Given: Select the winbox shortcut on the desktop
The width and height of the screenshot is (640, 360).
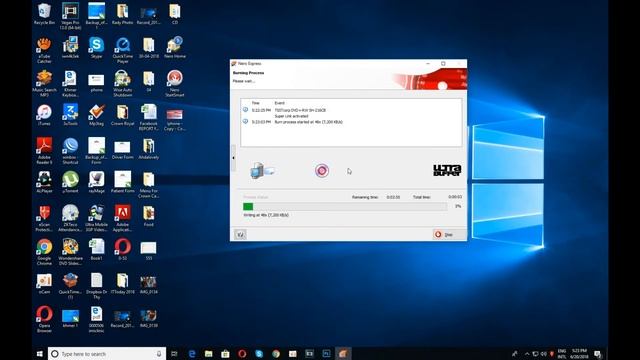Looking at the screenshot, I should [x=70, y=151].
